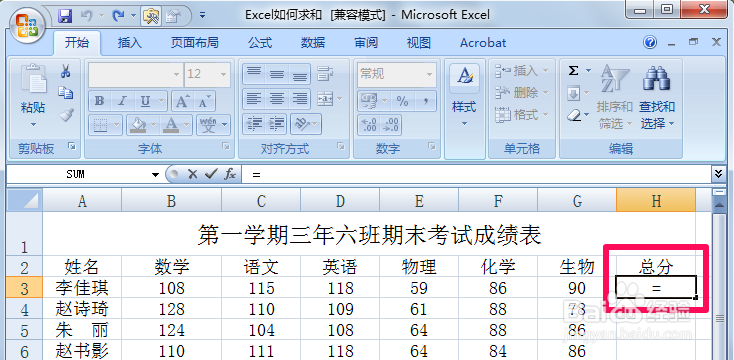Switch to the 审阅 tab
The image size is (734, 360).
coord(366,43)
